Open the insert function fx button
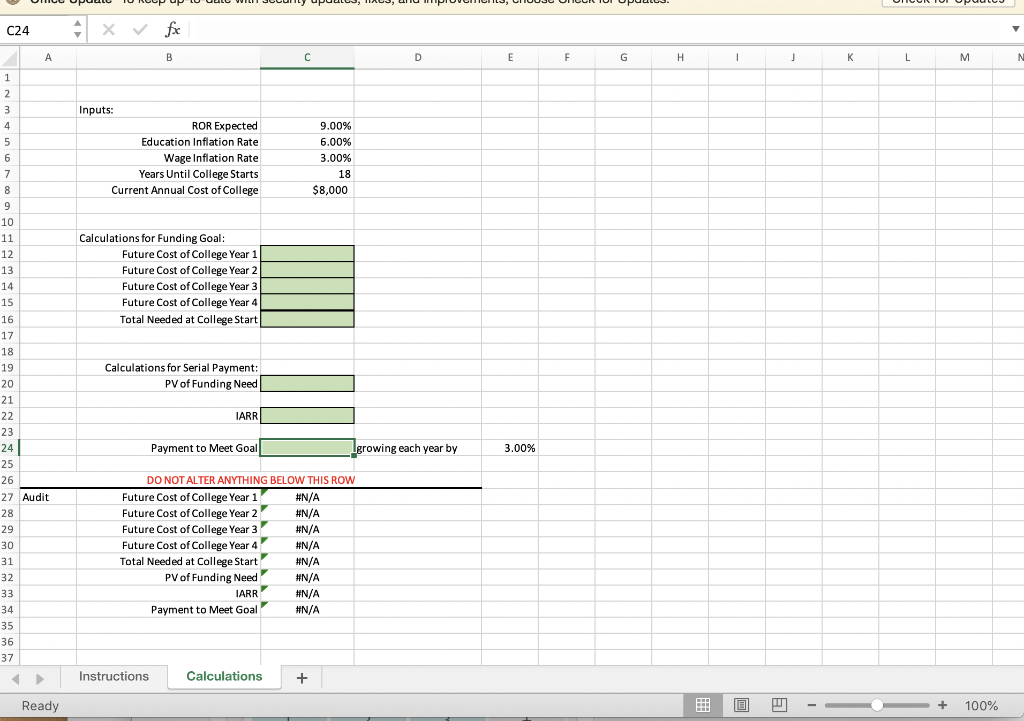This screenshot has width=1024, height=721. click(172, 29)
